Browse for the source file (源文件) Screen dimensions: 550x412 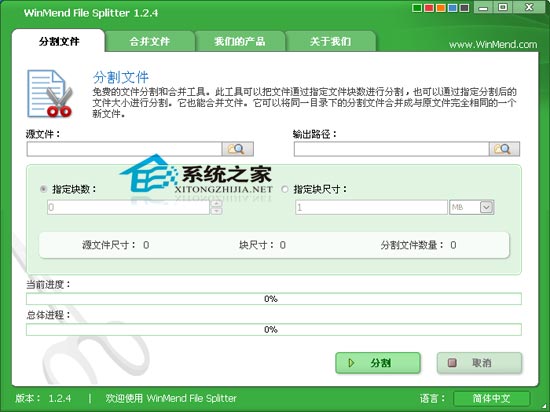(x=238, y=149)
